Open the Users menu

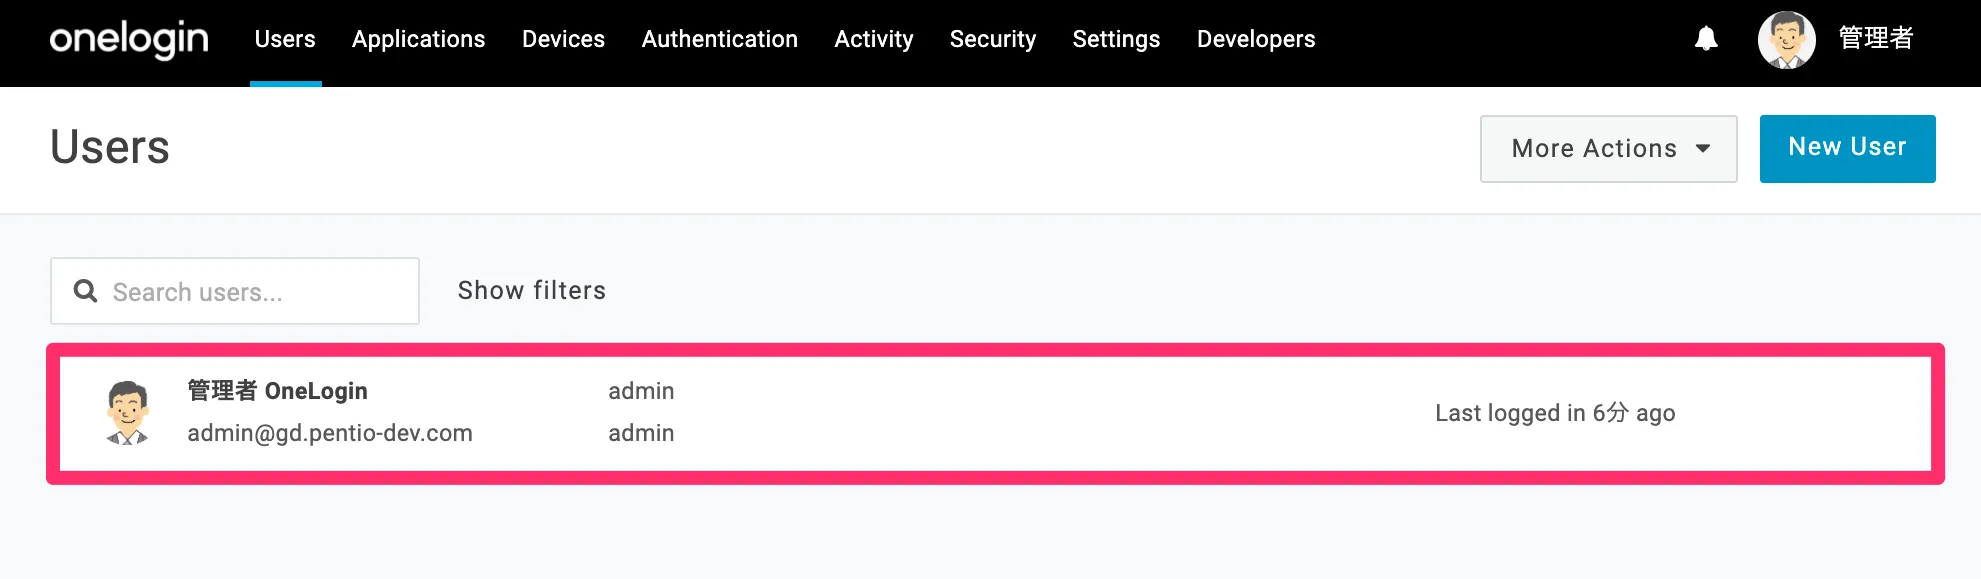tap(285, 39)
